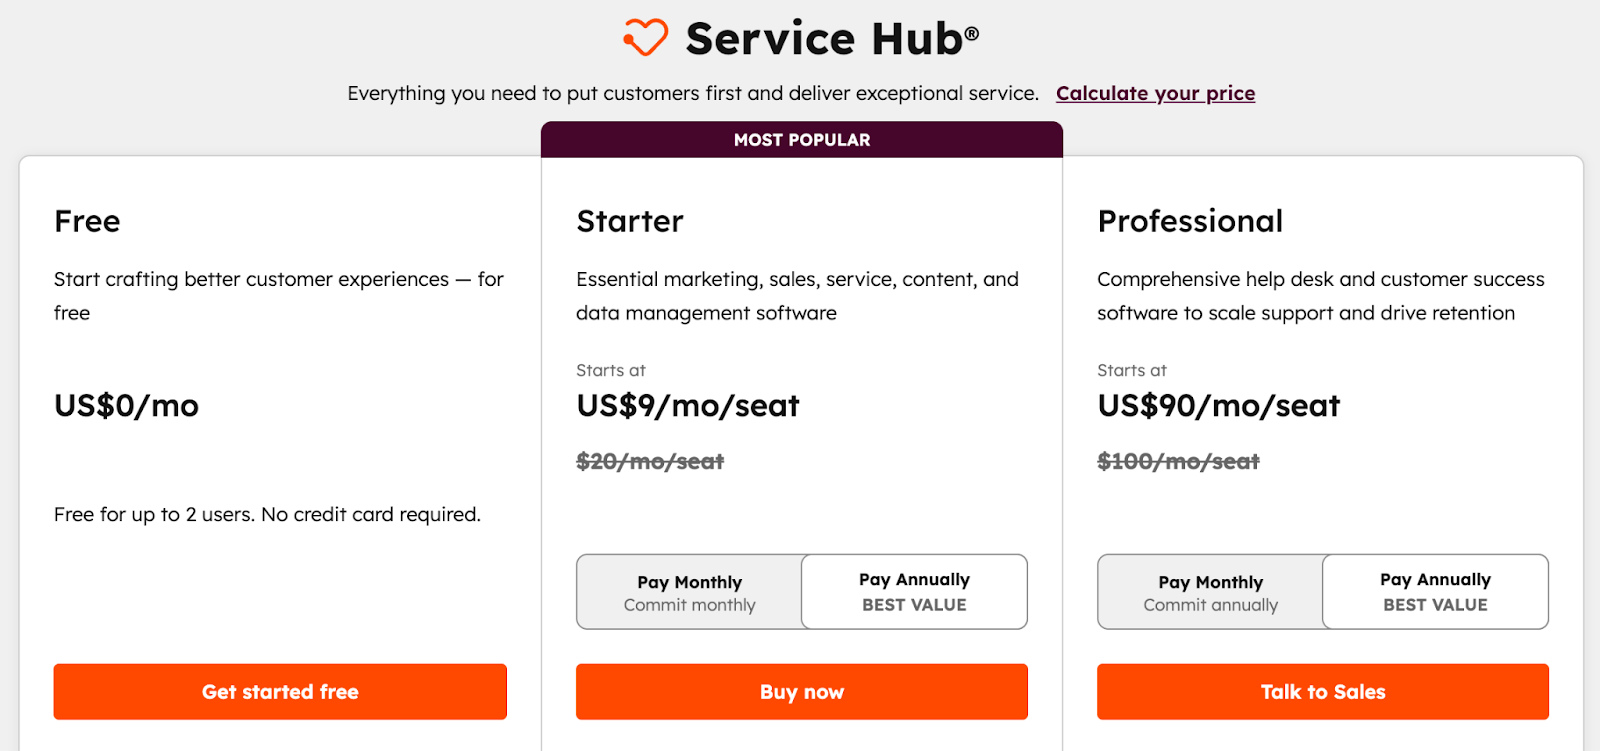This screenshot has width=1600, height=751.
Task: Select Pay Annually for the Starter plan
Action: [x=913, y=592]
